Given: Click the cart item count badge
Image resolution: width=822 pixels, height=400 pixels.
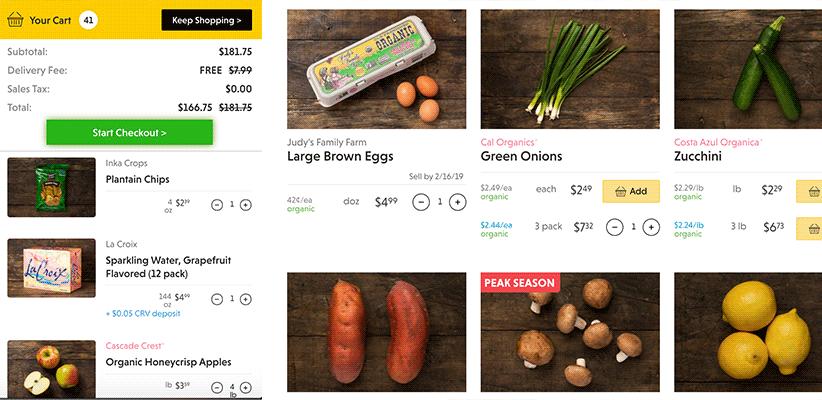Looking at the screenshot, I should 89,20.
